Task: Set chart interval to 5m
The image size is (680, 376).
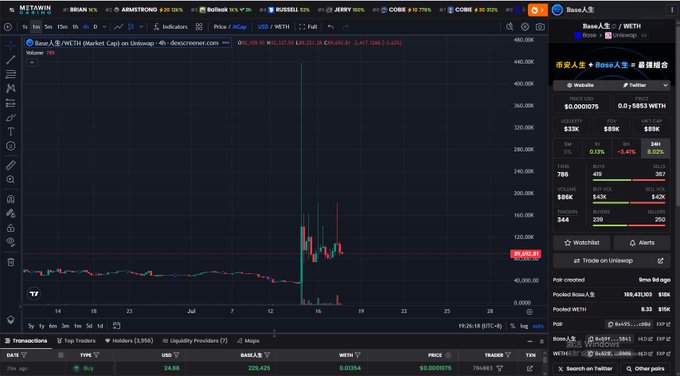Action: 48,27
